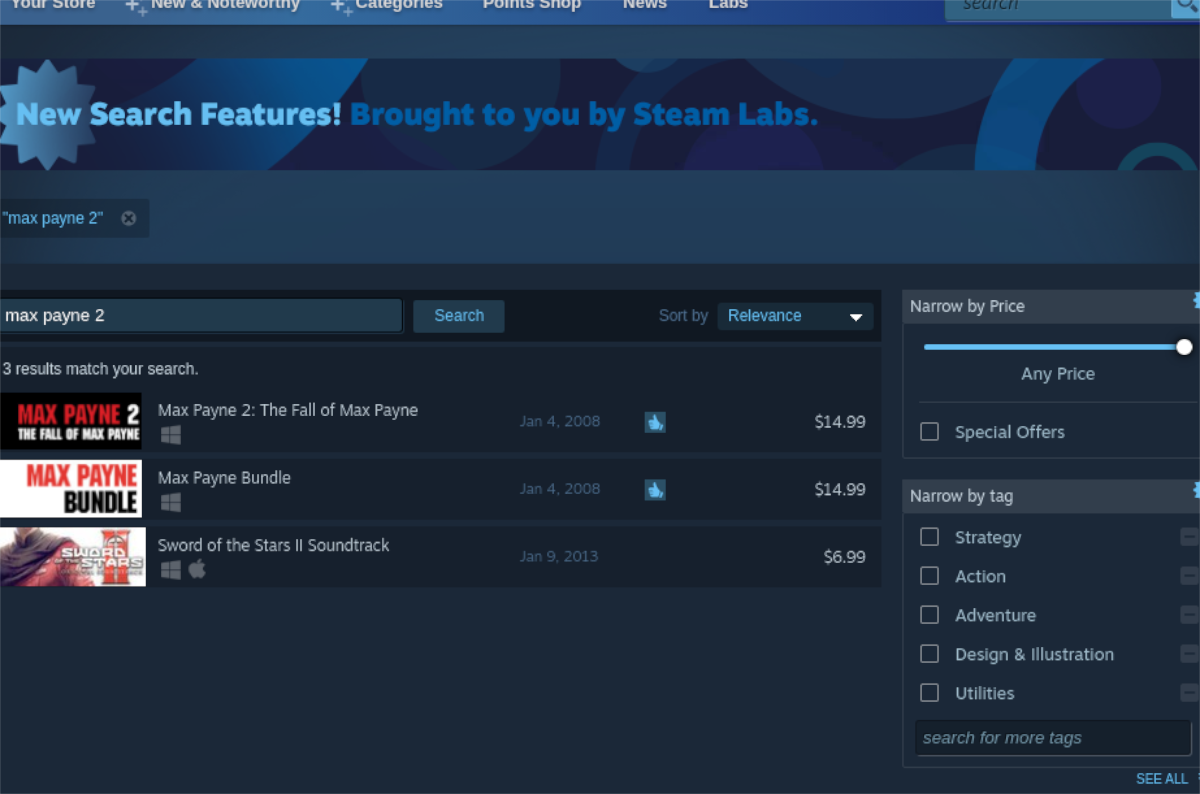Open Max Payne 2: The Fall of Max Payne
The width and height of the screenshot is (1200, 794).
[440, 421]
